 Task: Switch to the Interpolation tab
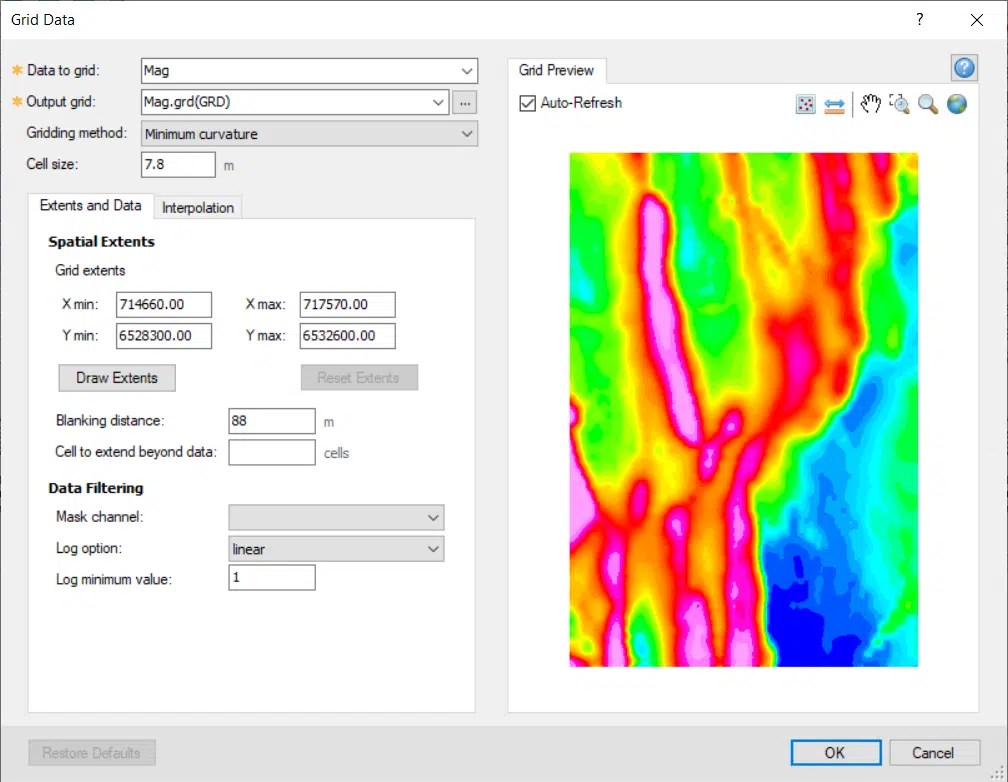(x=198, y=207)
